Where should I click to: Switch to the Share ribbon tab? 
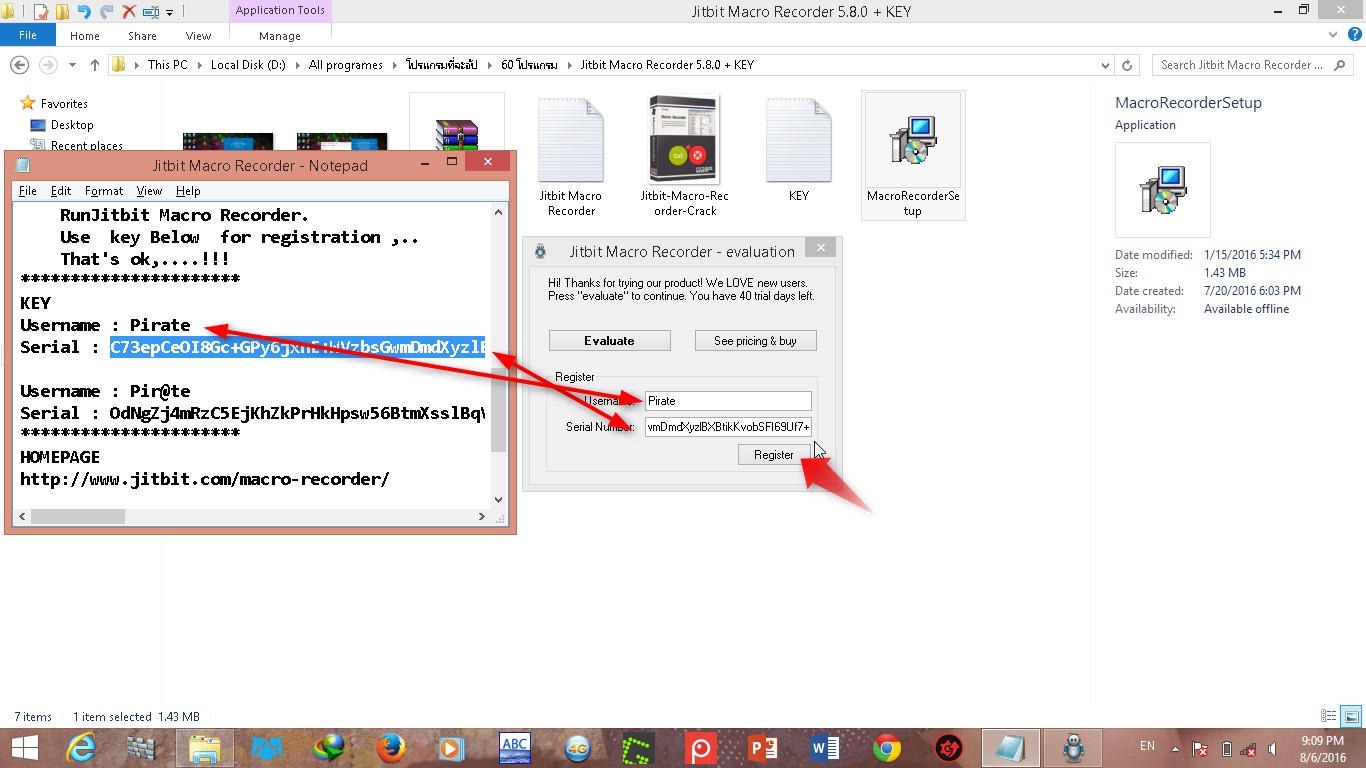(142, 36)
